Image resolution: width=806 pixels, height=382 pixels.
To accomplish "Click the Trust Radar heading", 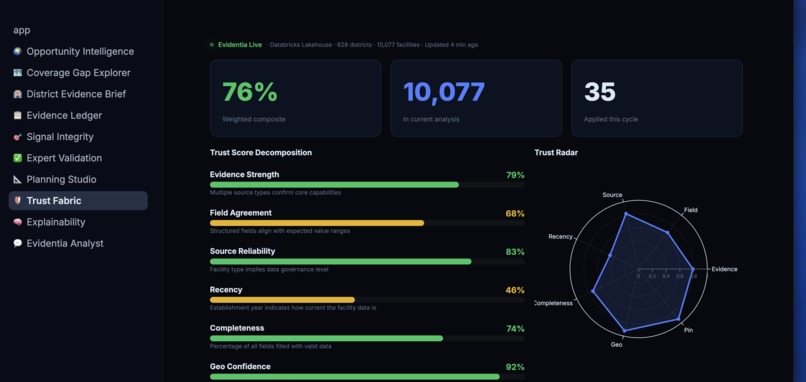I will [556, 153].
